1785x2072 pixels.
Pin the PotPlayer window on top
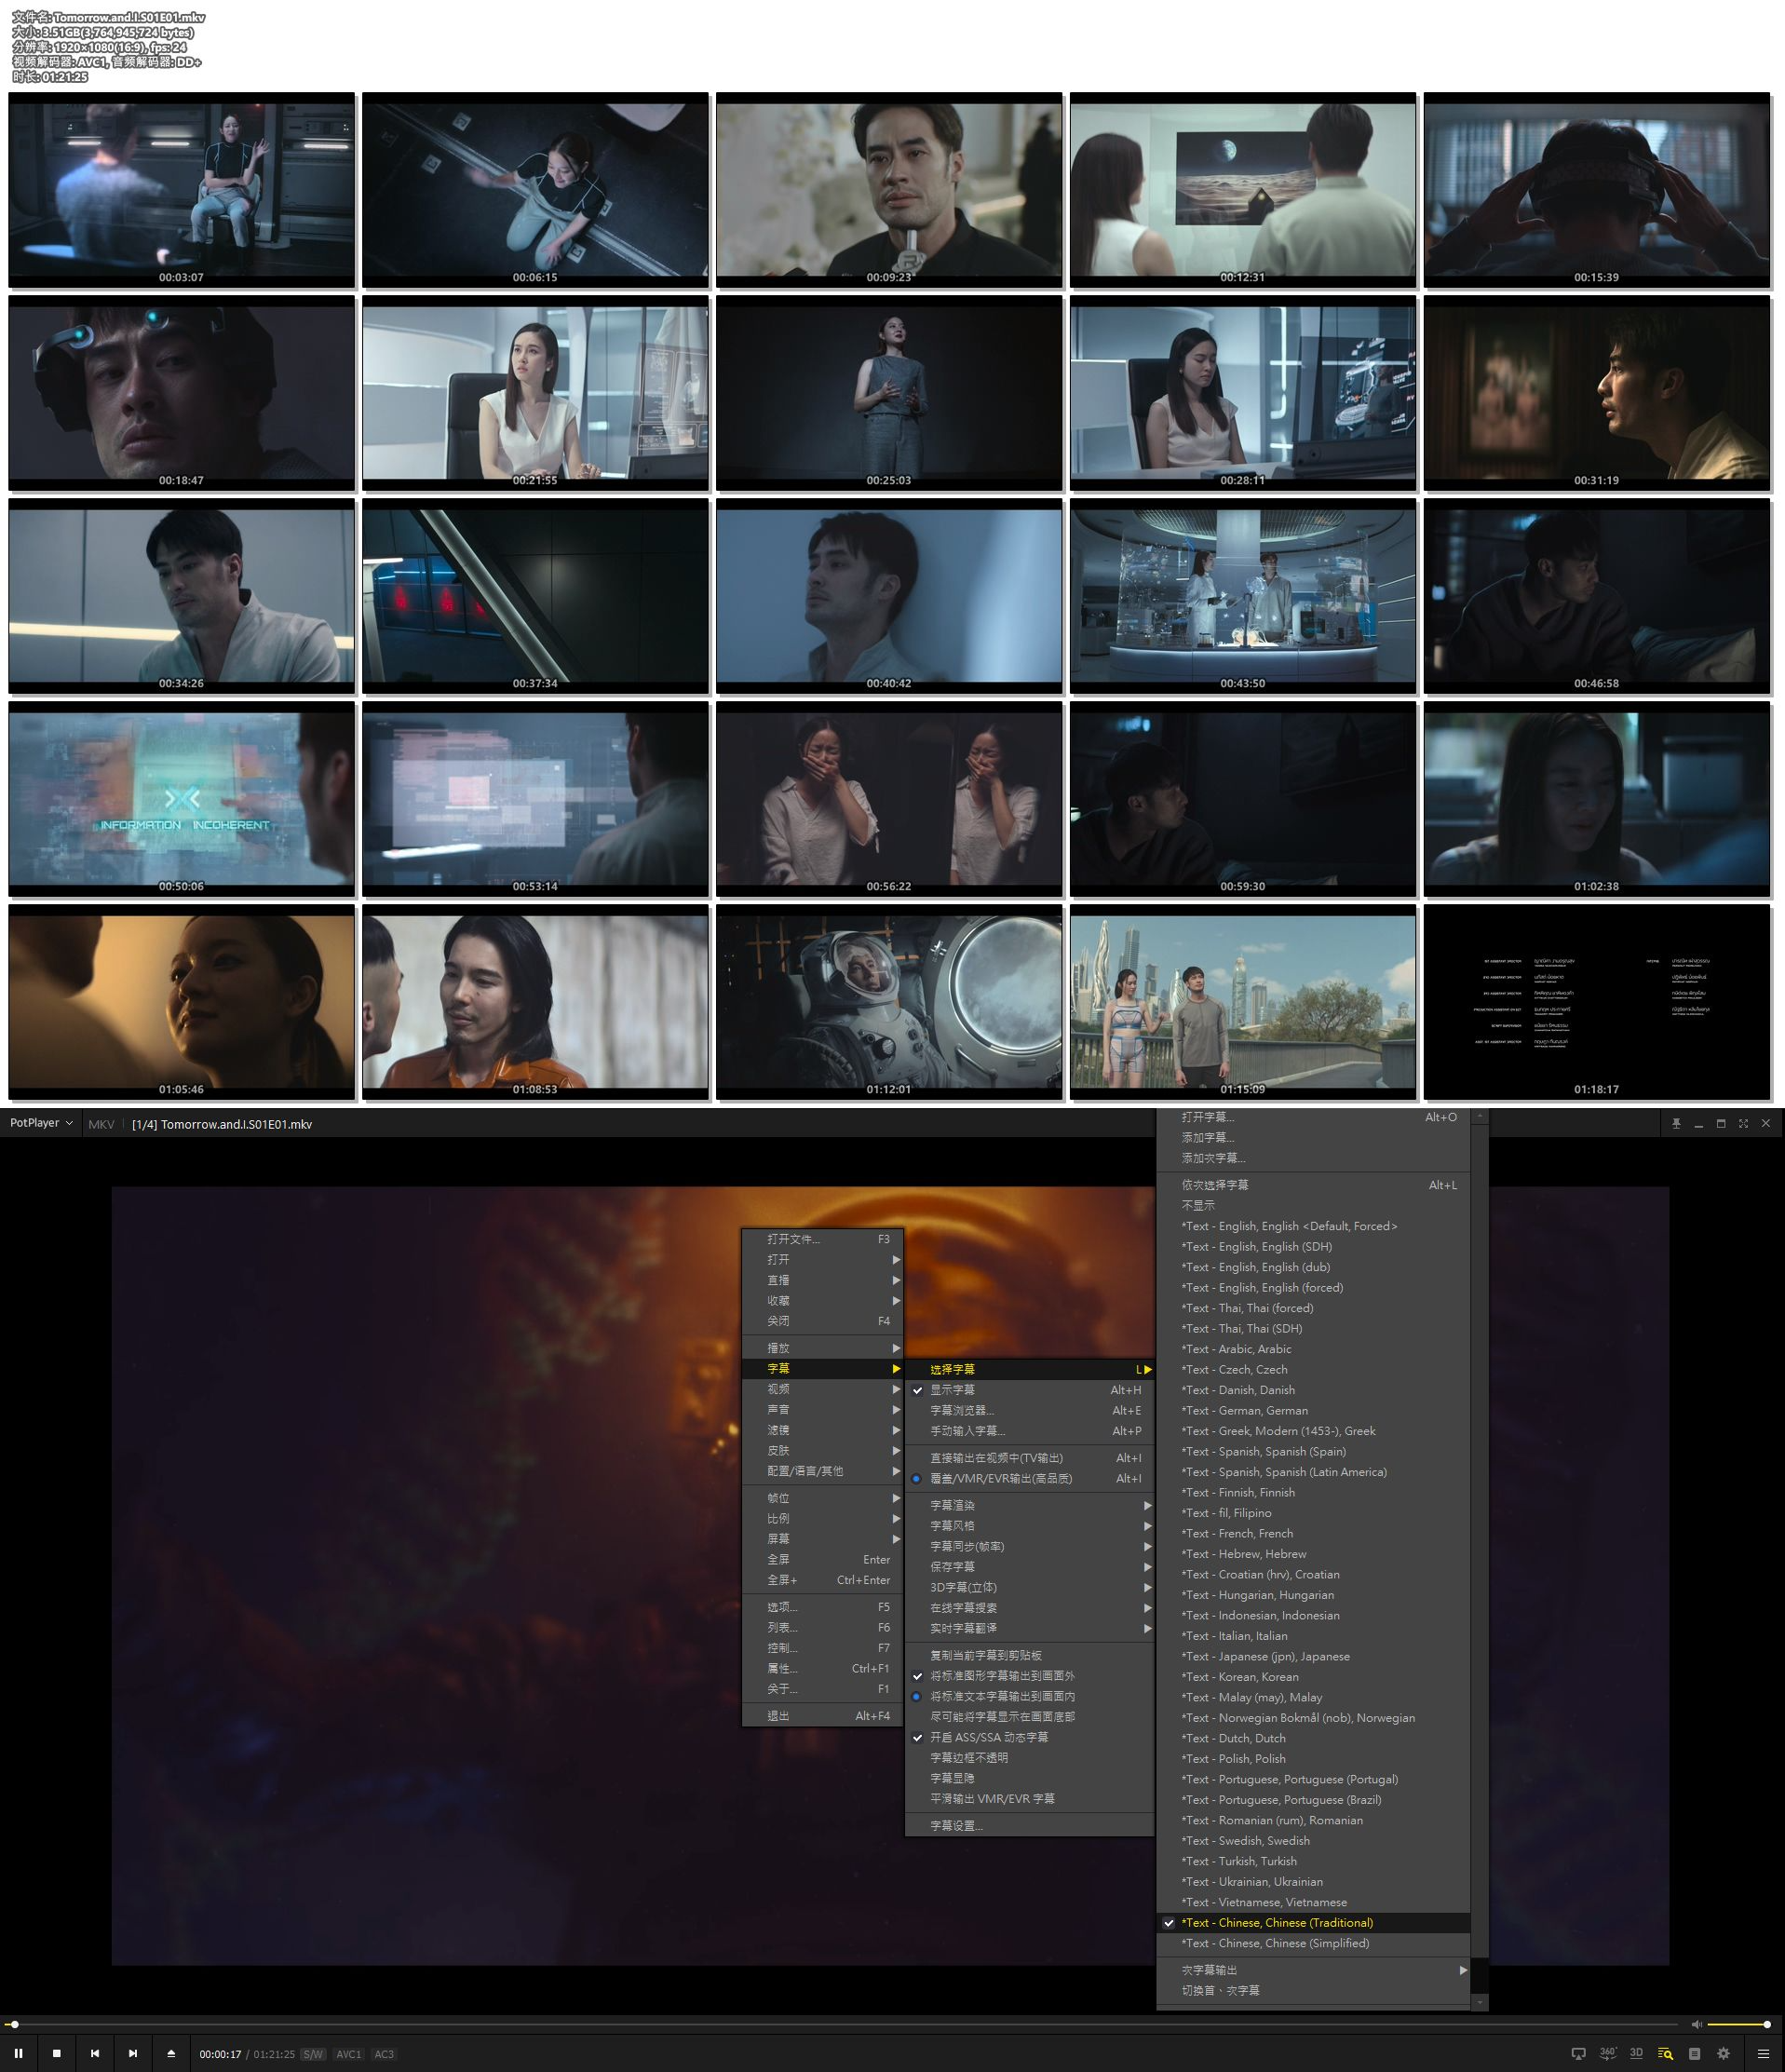coord(1676,1124)
